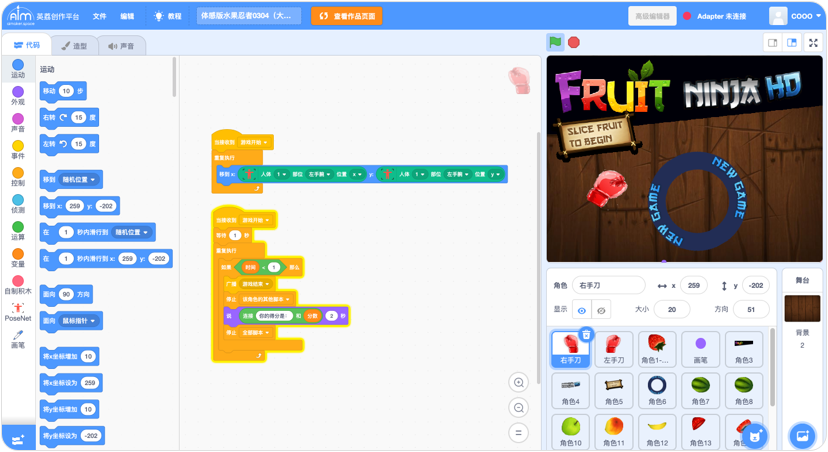Delete the 右手刀 sprite with trash icon
This screenshot has width=828, height=452.
click(586, 335)
